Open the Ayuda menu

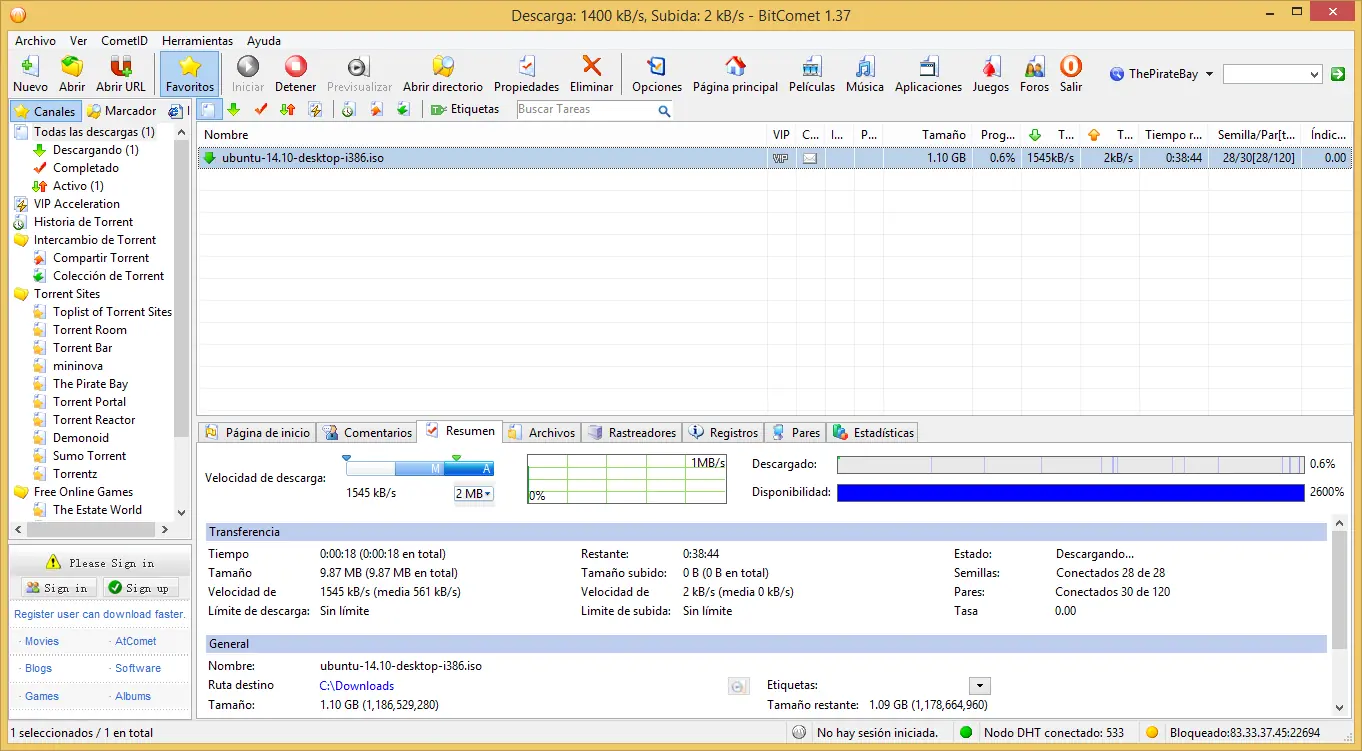(x=264, y=41)
